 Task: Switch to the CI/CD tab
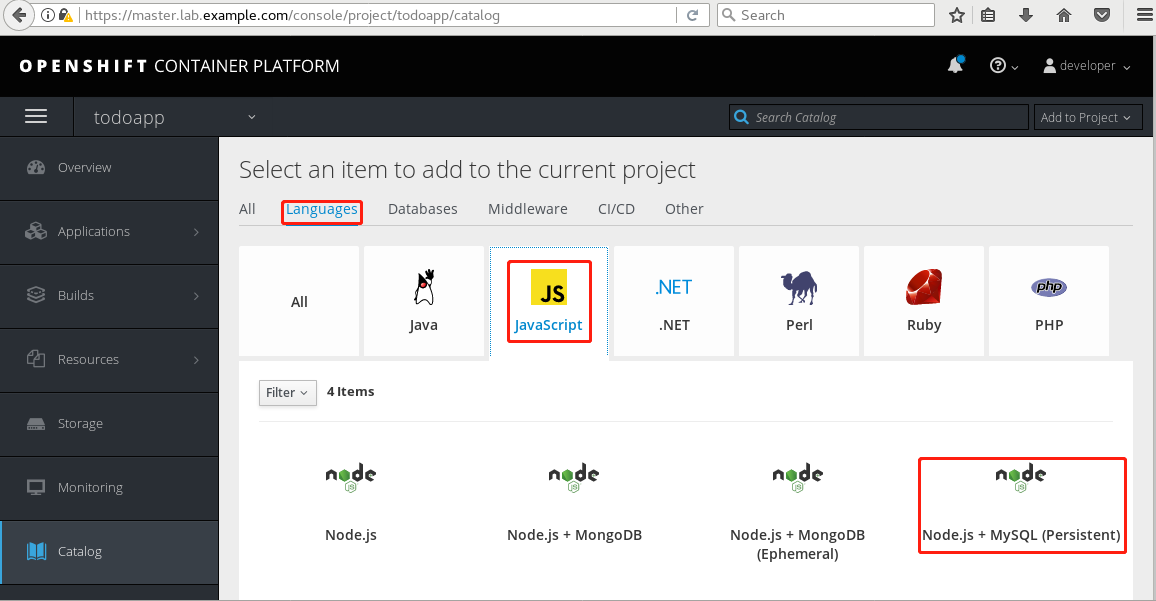616,209
